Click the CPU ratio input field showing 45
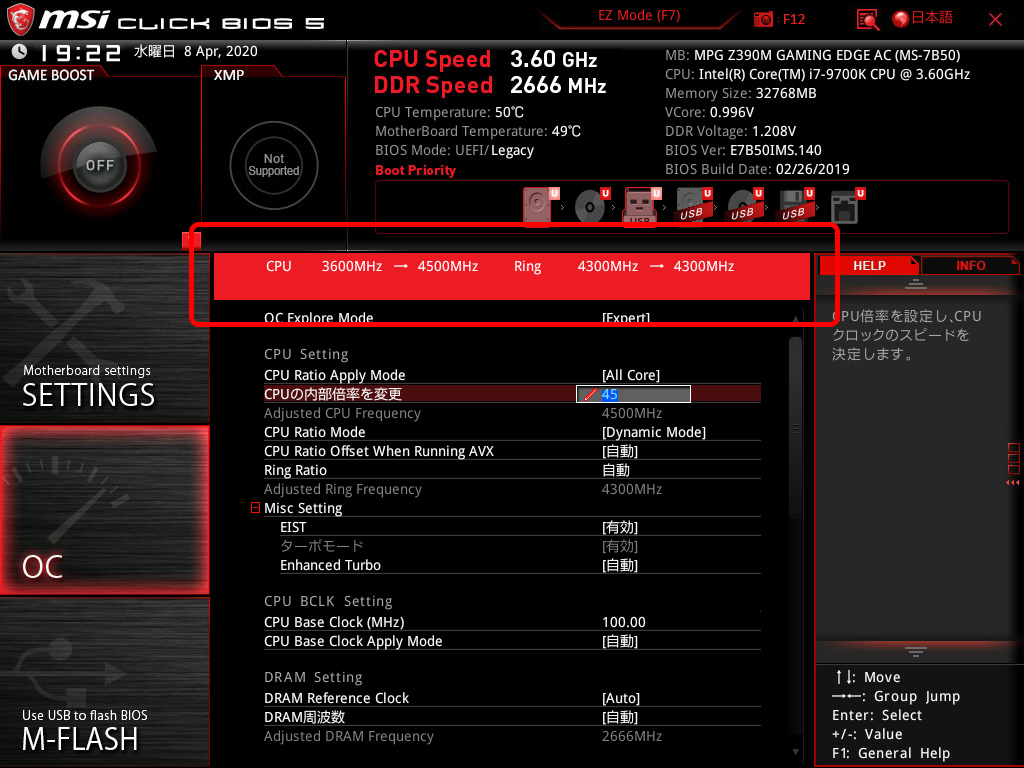The width and height of the screenshot is (1024, 768). [x=633, y=394]
